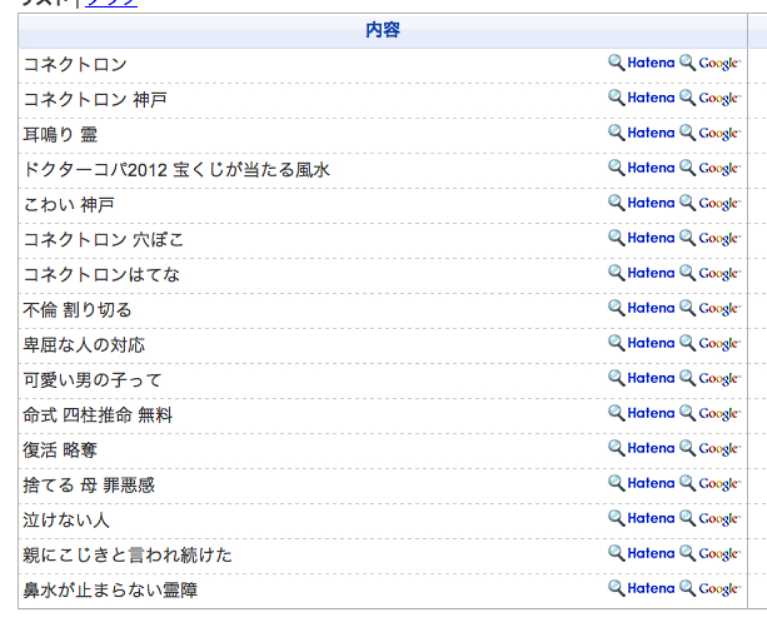Image resolution: width=767 pixels, height=627 pixels.
Task: Search Google for こわい 神戸
Action: (x=710, y=203)
